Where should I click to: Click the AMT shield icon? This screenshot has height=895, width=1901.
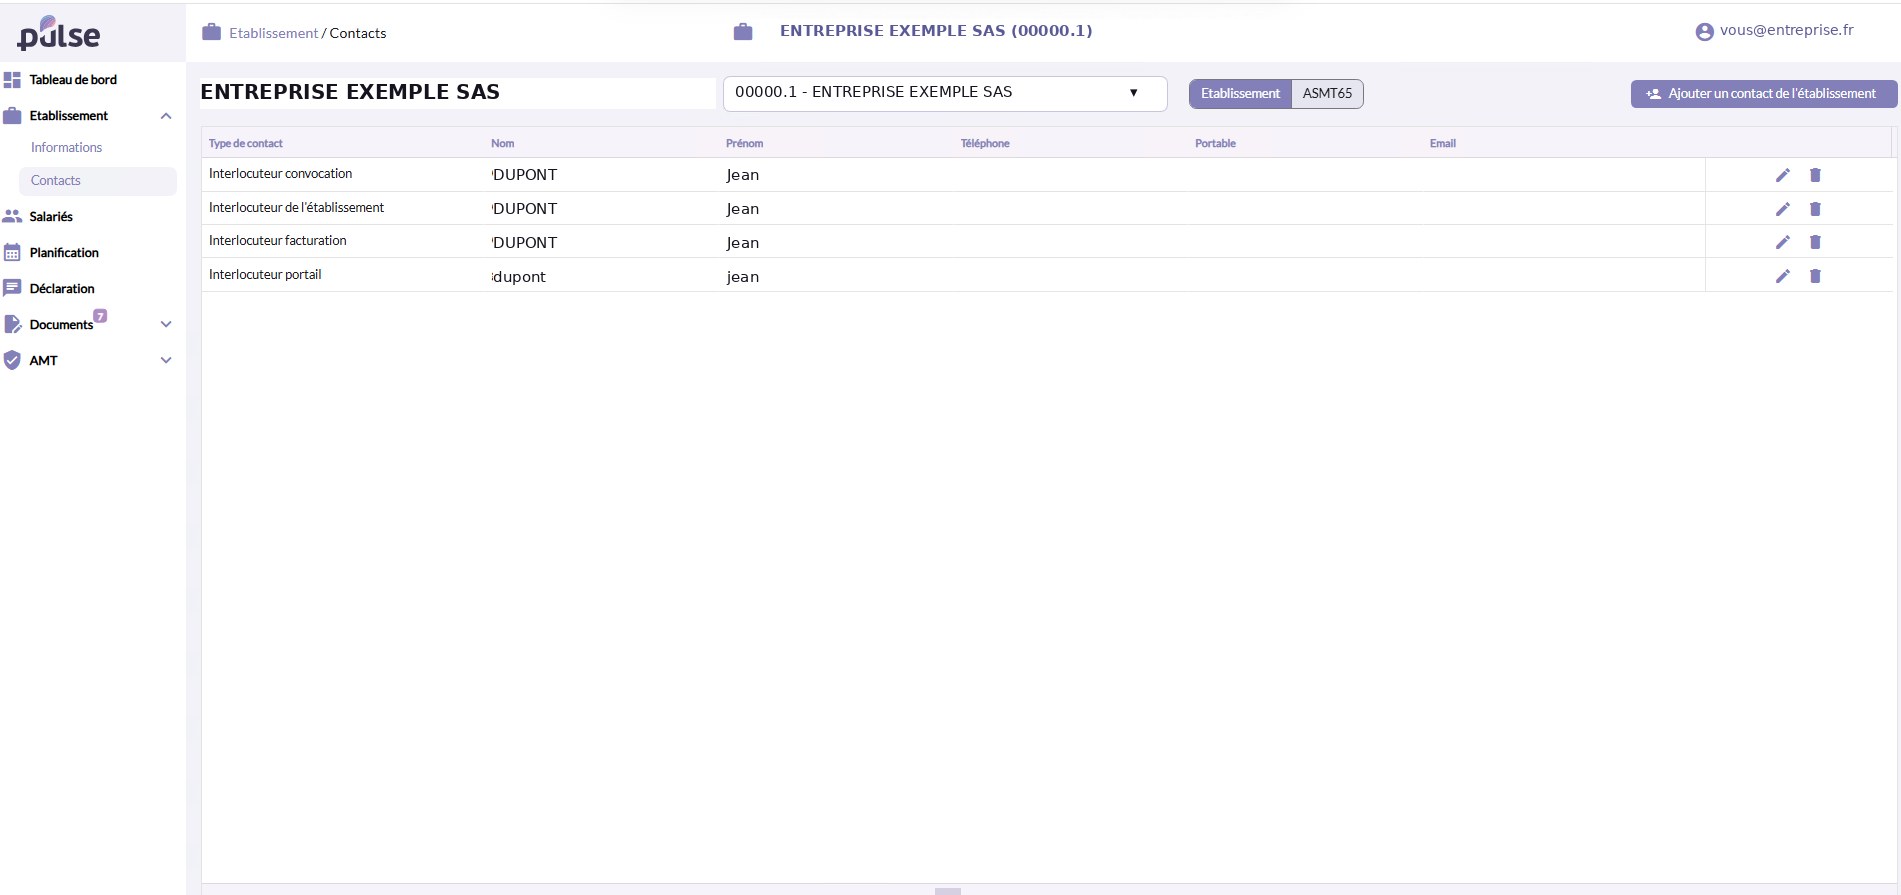[x=12, y=360]
